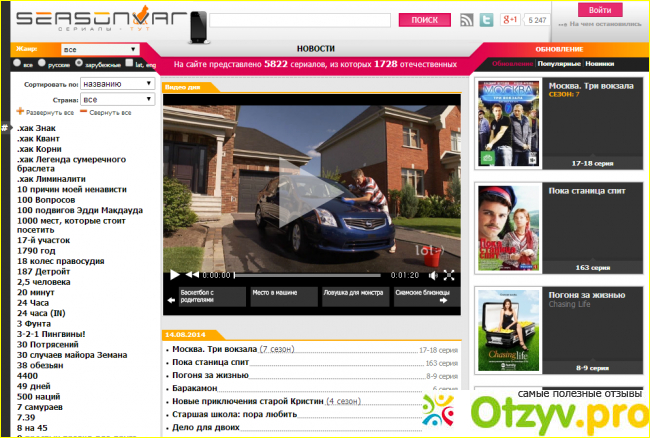Screen dimensions: 650x438
Task: Click the Google +1 button
Action: click(x=510, y=20)
